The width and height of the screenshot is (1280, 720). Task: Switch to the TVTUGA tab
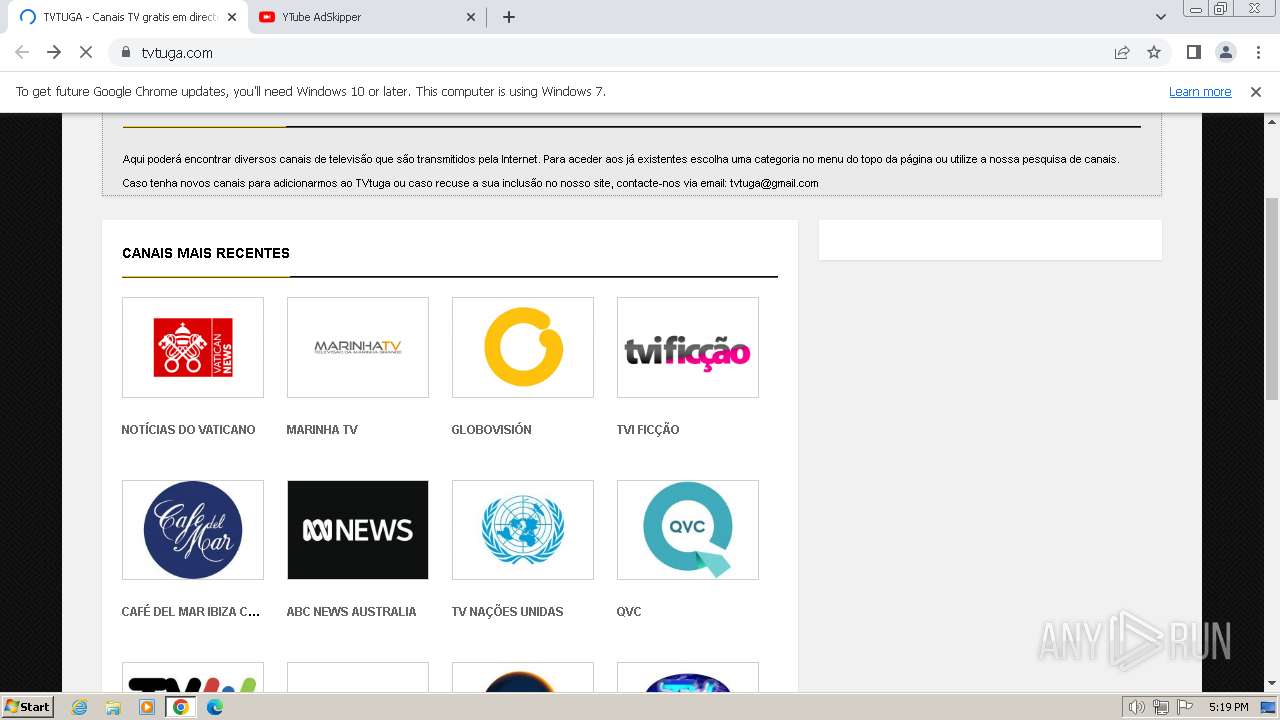[127, 17]
